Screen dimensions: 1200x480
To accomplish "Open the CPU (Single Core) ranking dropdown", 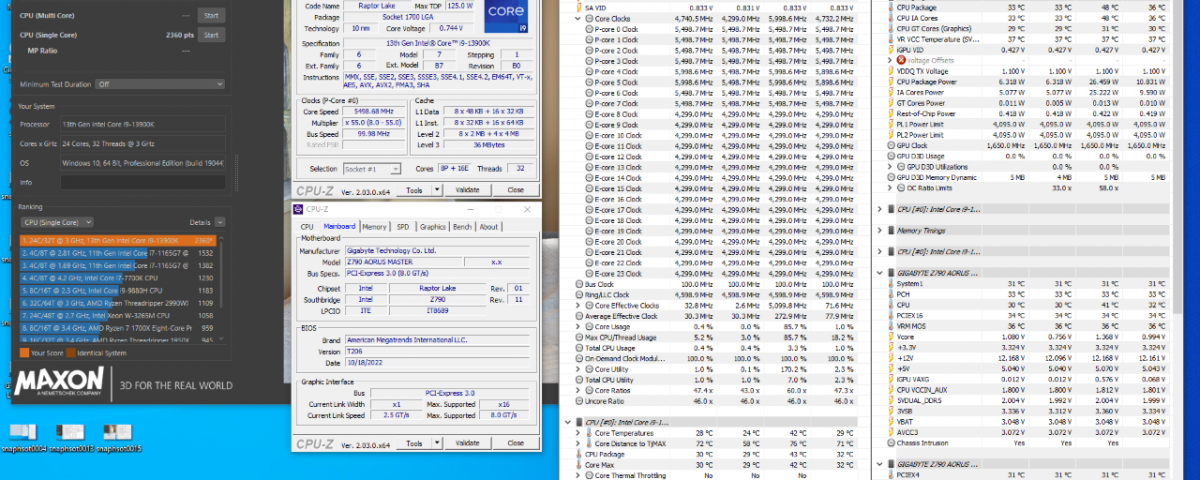I will 57,222.
